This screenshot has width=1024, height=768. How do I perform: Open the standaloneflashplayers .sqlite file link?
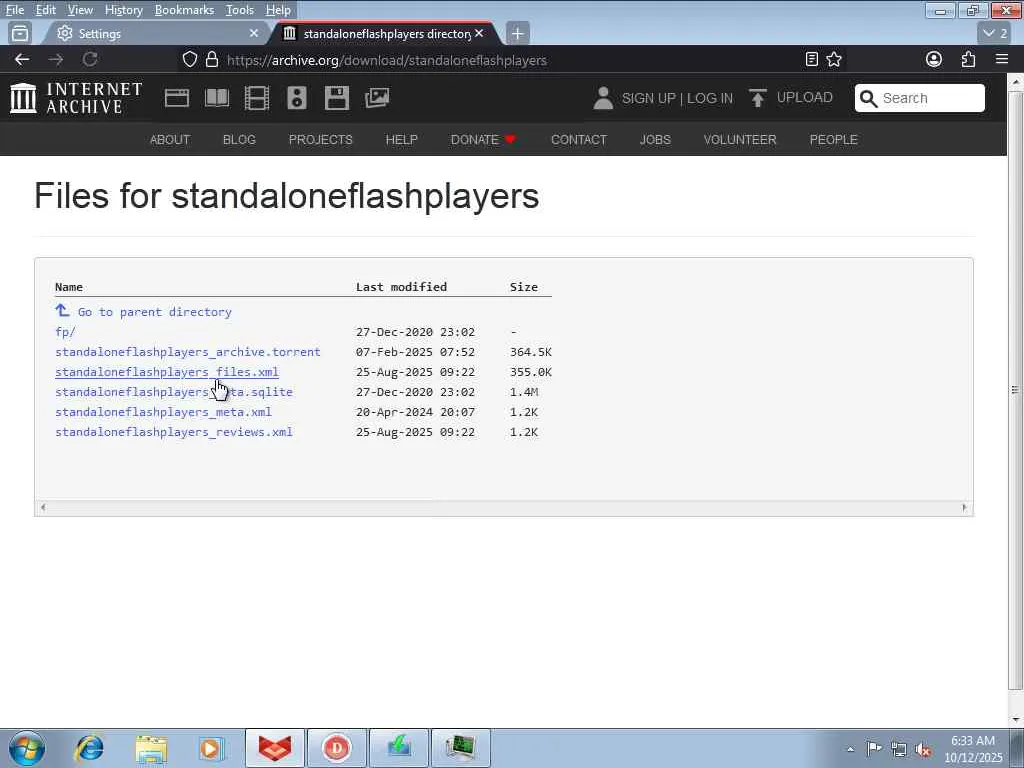[174, 392]
